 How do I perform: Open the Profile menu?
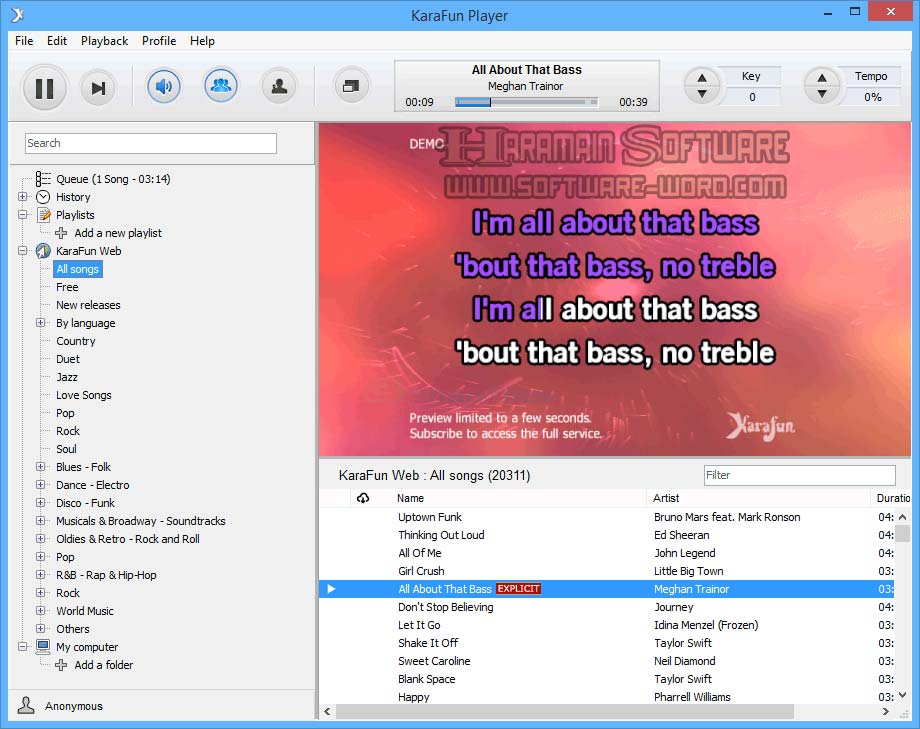(x=159, y=41)
